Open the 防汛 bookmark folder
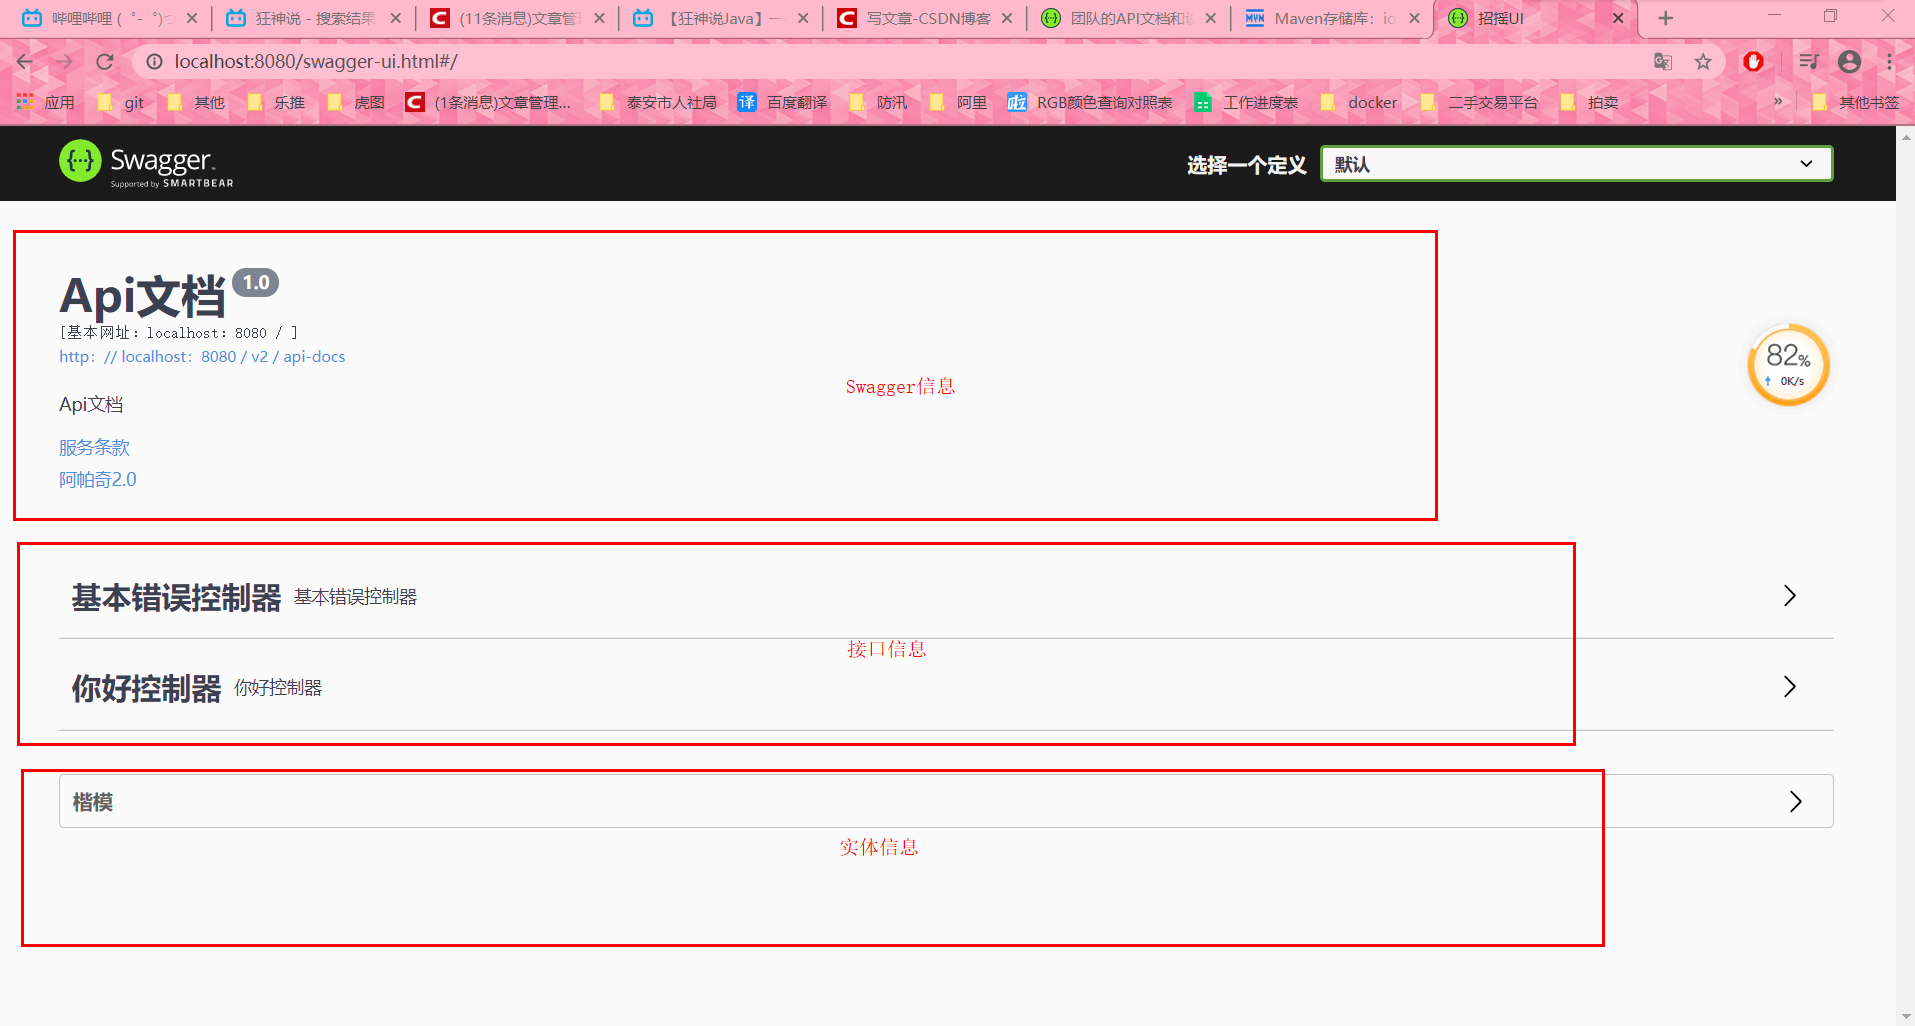Viewport: 1915px width, 1026px height. click(879, 102)
